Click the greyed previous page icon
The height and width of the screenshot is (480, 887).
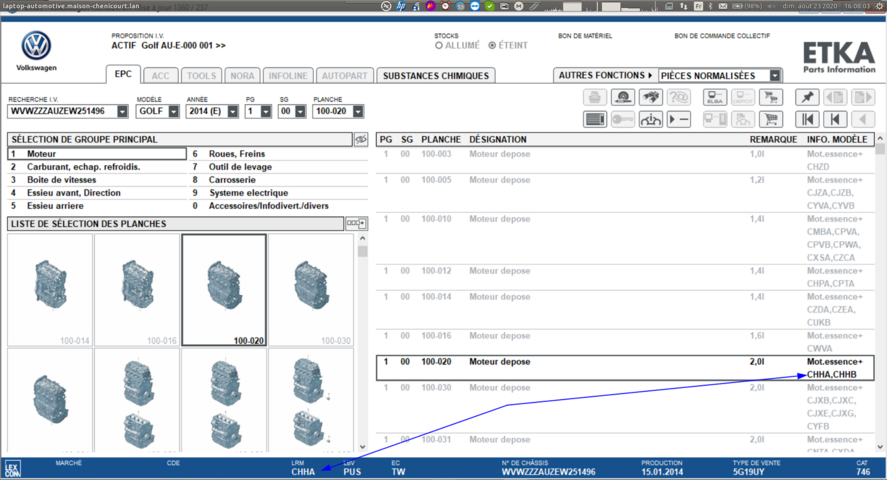pos(834,97)
